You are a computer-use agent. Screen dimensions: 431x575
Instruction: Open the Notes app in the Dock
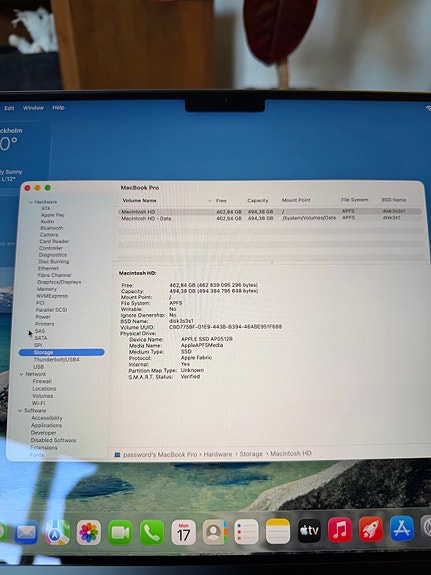pos(278,531)
